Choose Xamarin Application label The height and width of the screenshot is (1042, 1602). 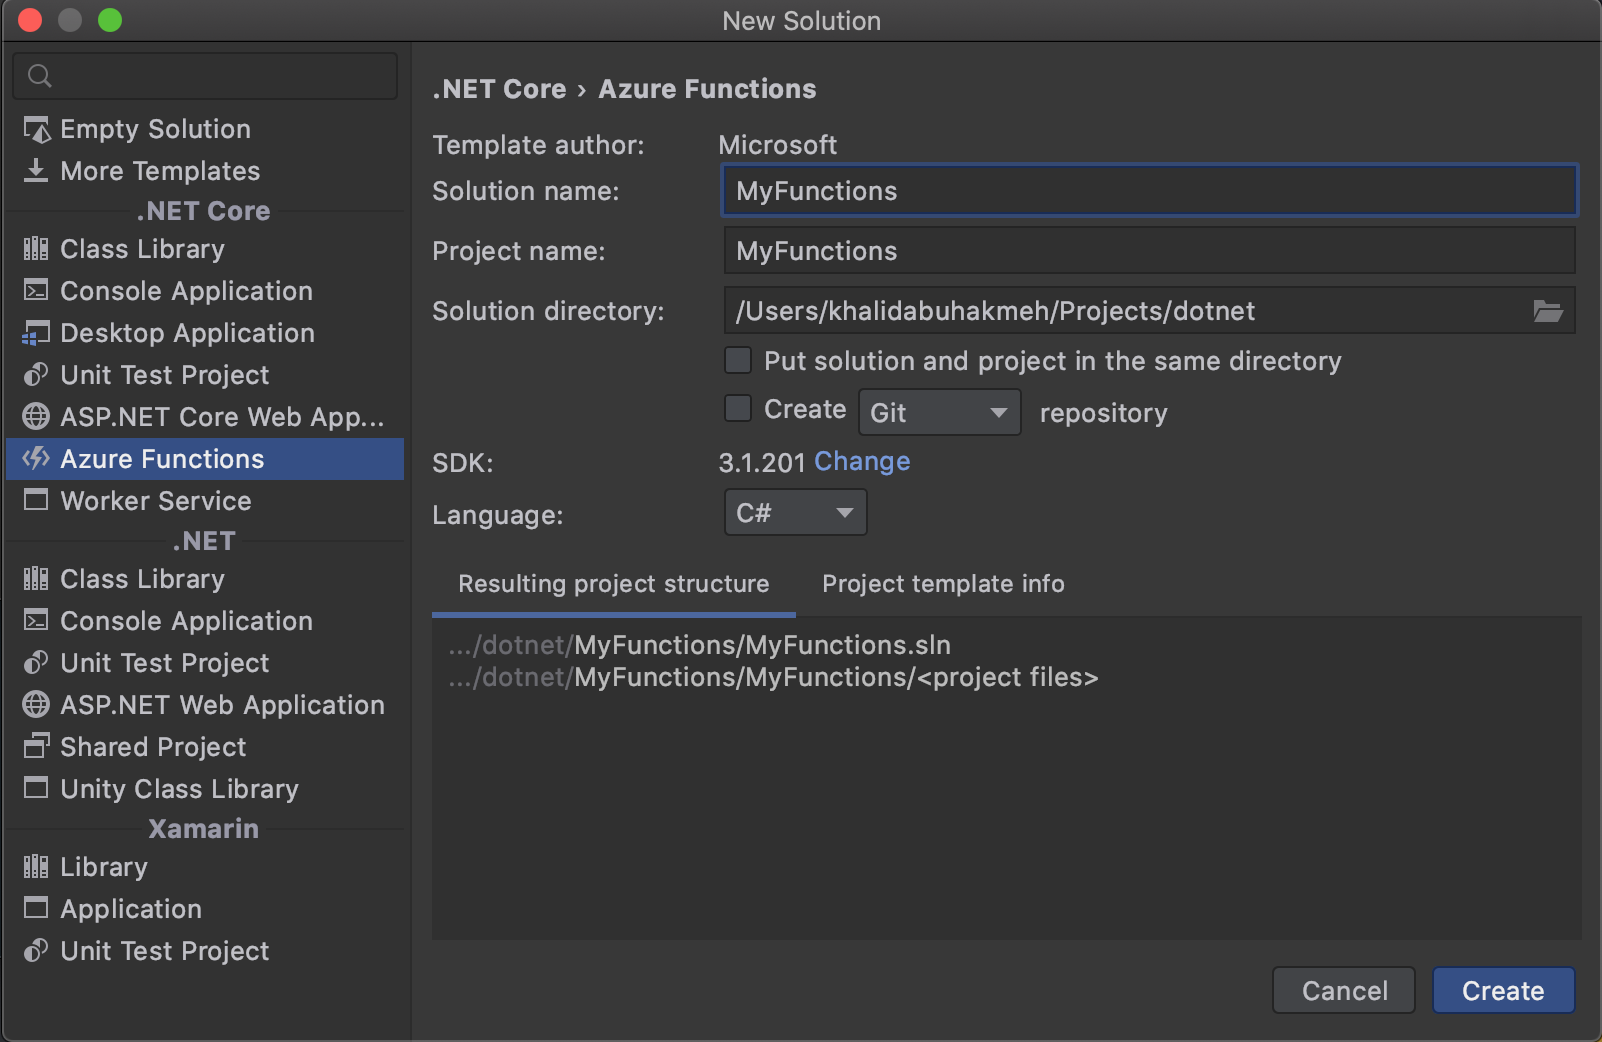pyautogui.click(x=131, y=909)
